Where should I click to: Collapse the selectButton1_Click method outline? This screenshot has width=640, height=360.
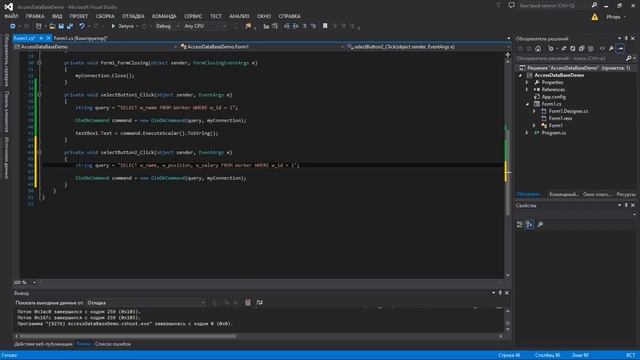pyautogui.click(x=39, y=95)
